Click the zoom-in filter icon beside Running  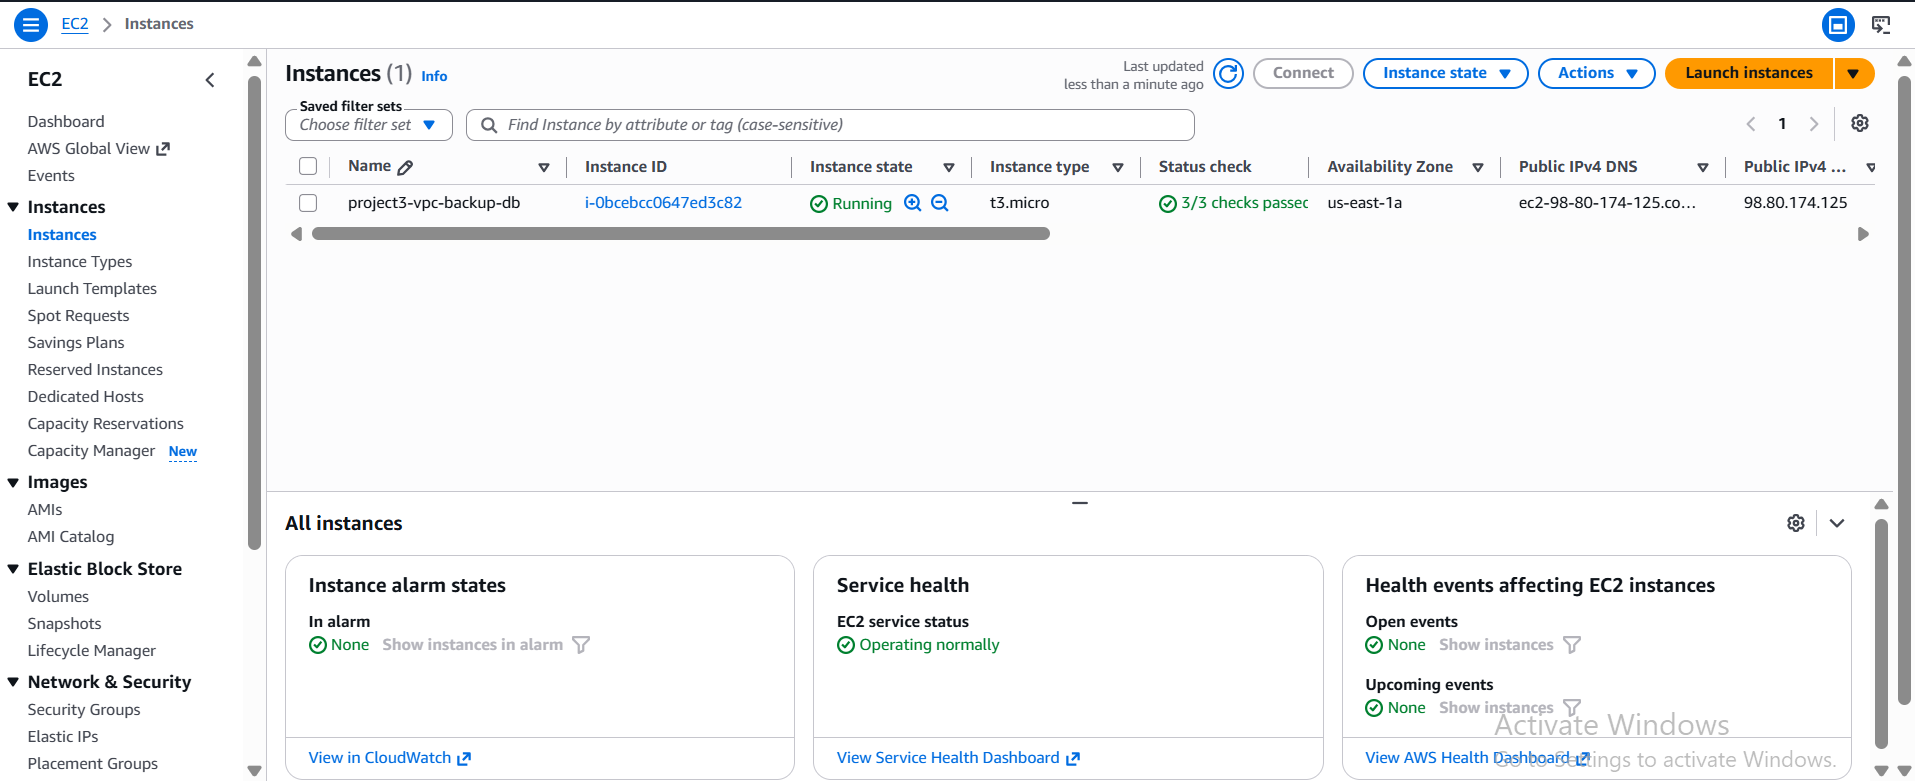(x=913, y=203)
